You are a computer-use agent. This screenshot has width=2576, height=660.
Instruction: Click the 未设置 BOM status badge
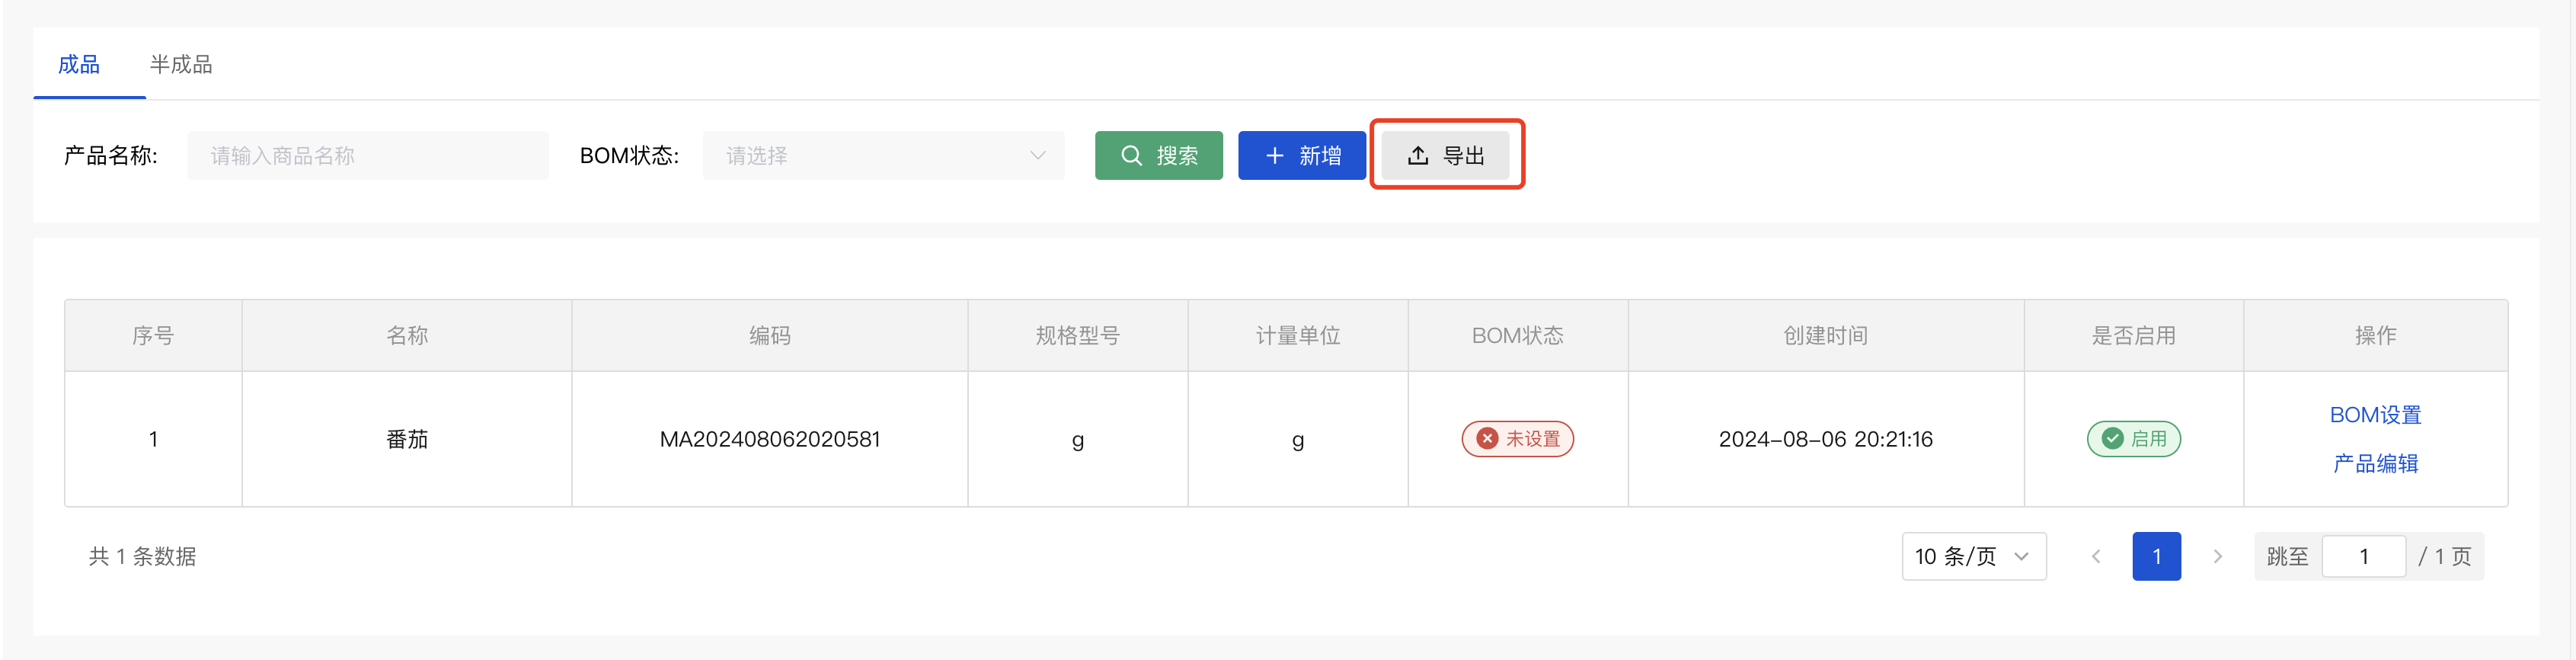[x=1517, y=439]
